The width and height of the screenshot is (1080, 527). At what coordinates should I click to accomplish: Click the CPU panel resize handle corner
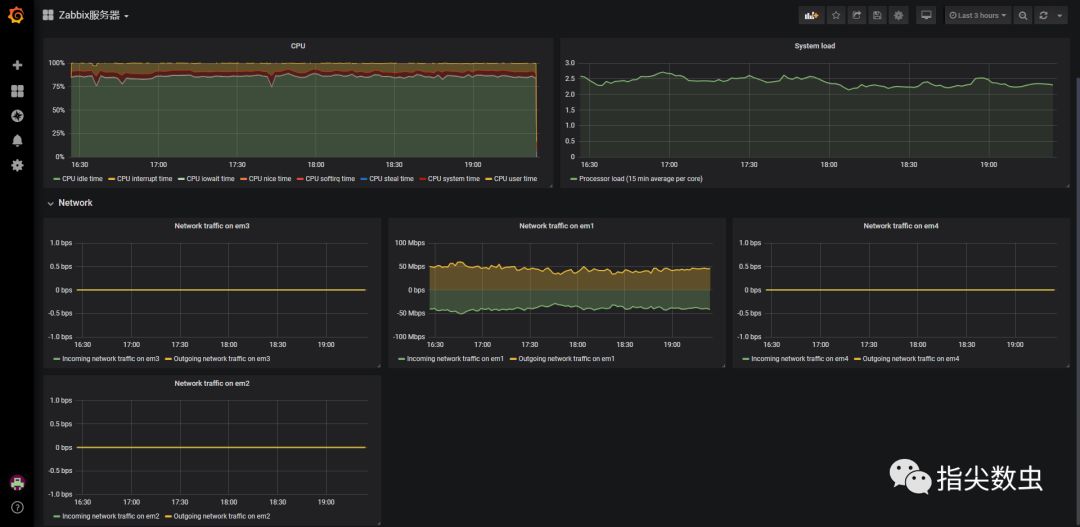click(x=550, y=185)
